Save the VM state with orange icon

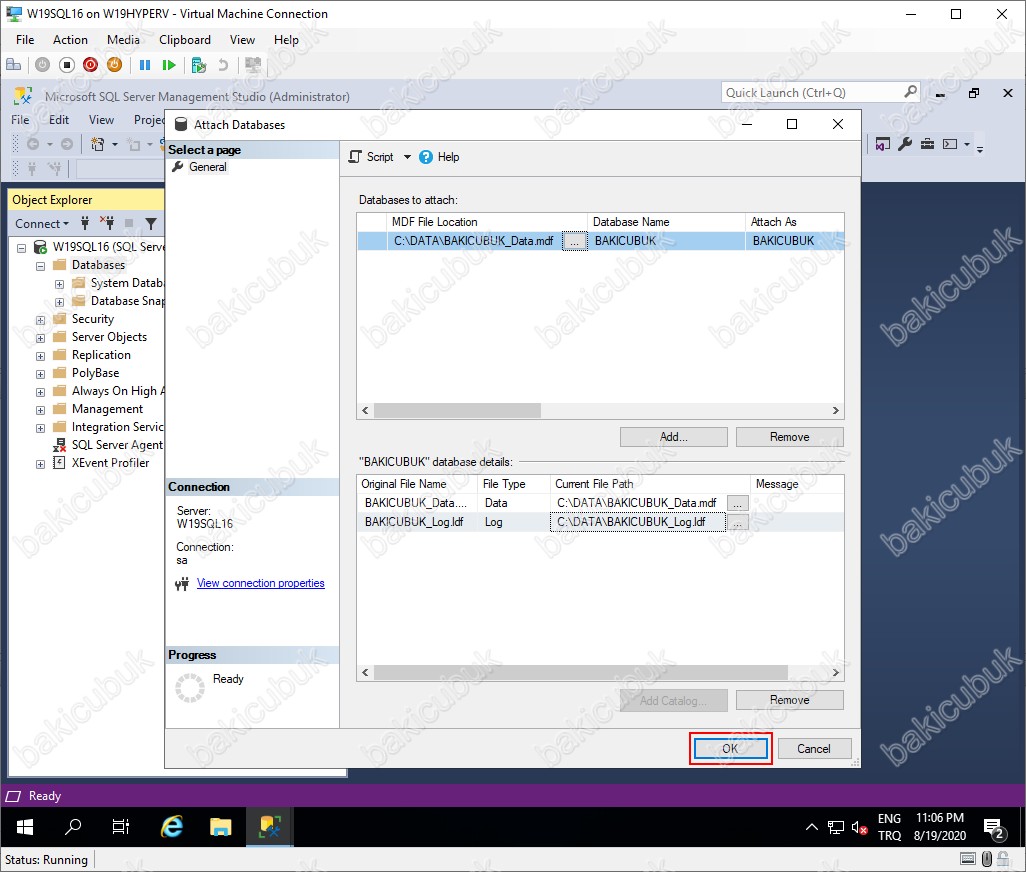tap(114, 65)
